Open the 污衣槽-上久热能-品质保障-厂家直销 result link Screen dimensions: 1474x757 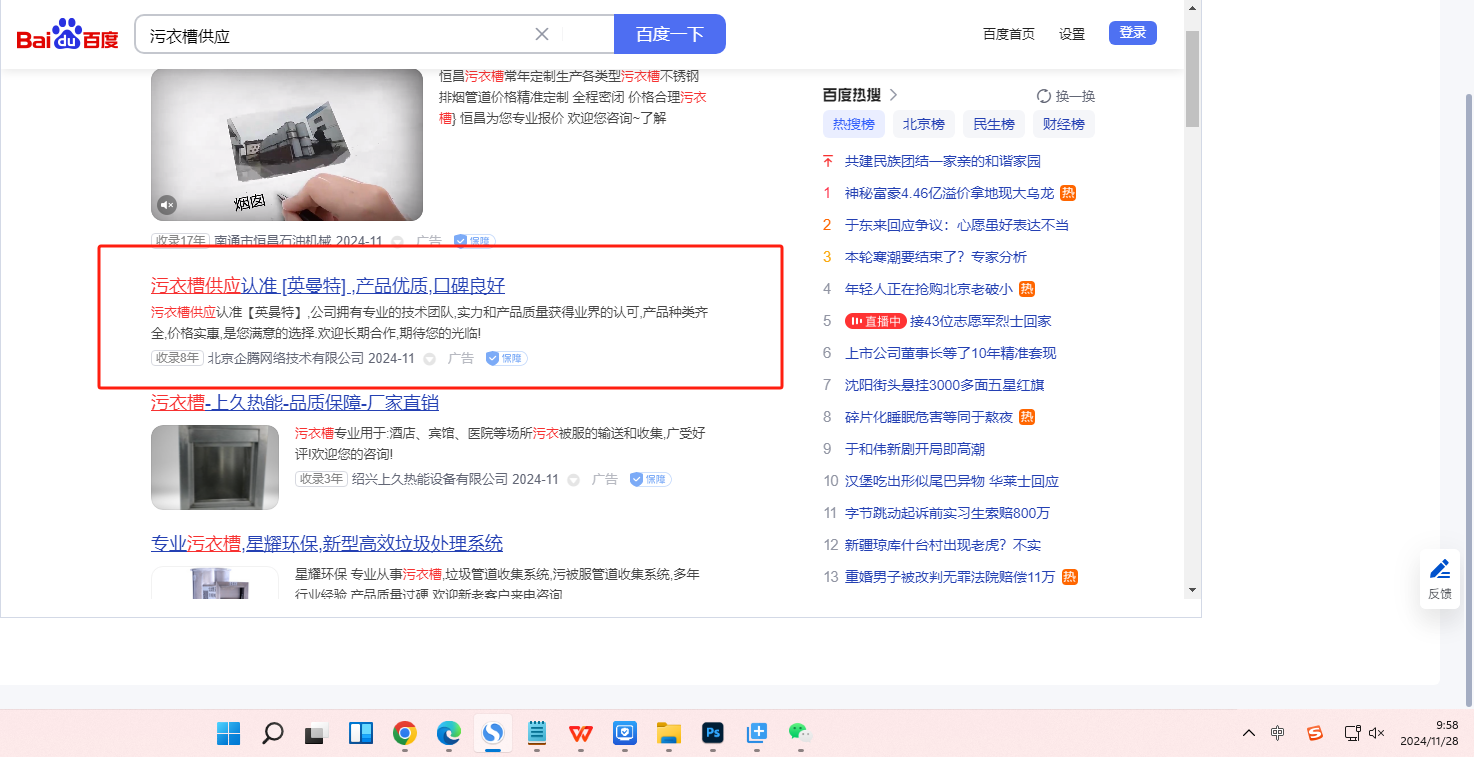(294, 403)
